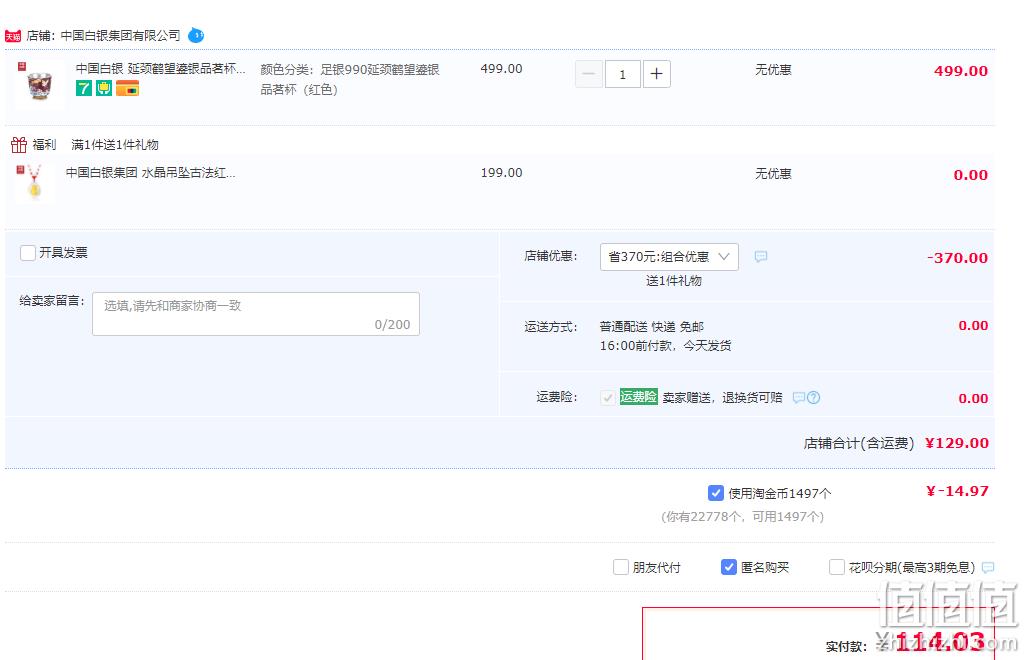
Task: Click the 颜色分类 足银990 variant text
Action: [x=350, y=79]
